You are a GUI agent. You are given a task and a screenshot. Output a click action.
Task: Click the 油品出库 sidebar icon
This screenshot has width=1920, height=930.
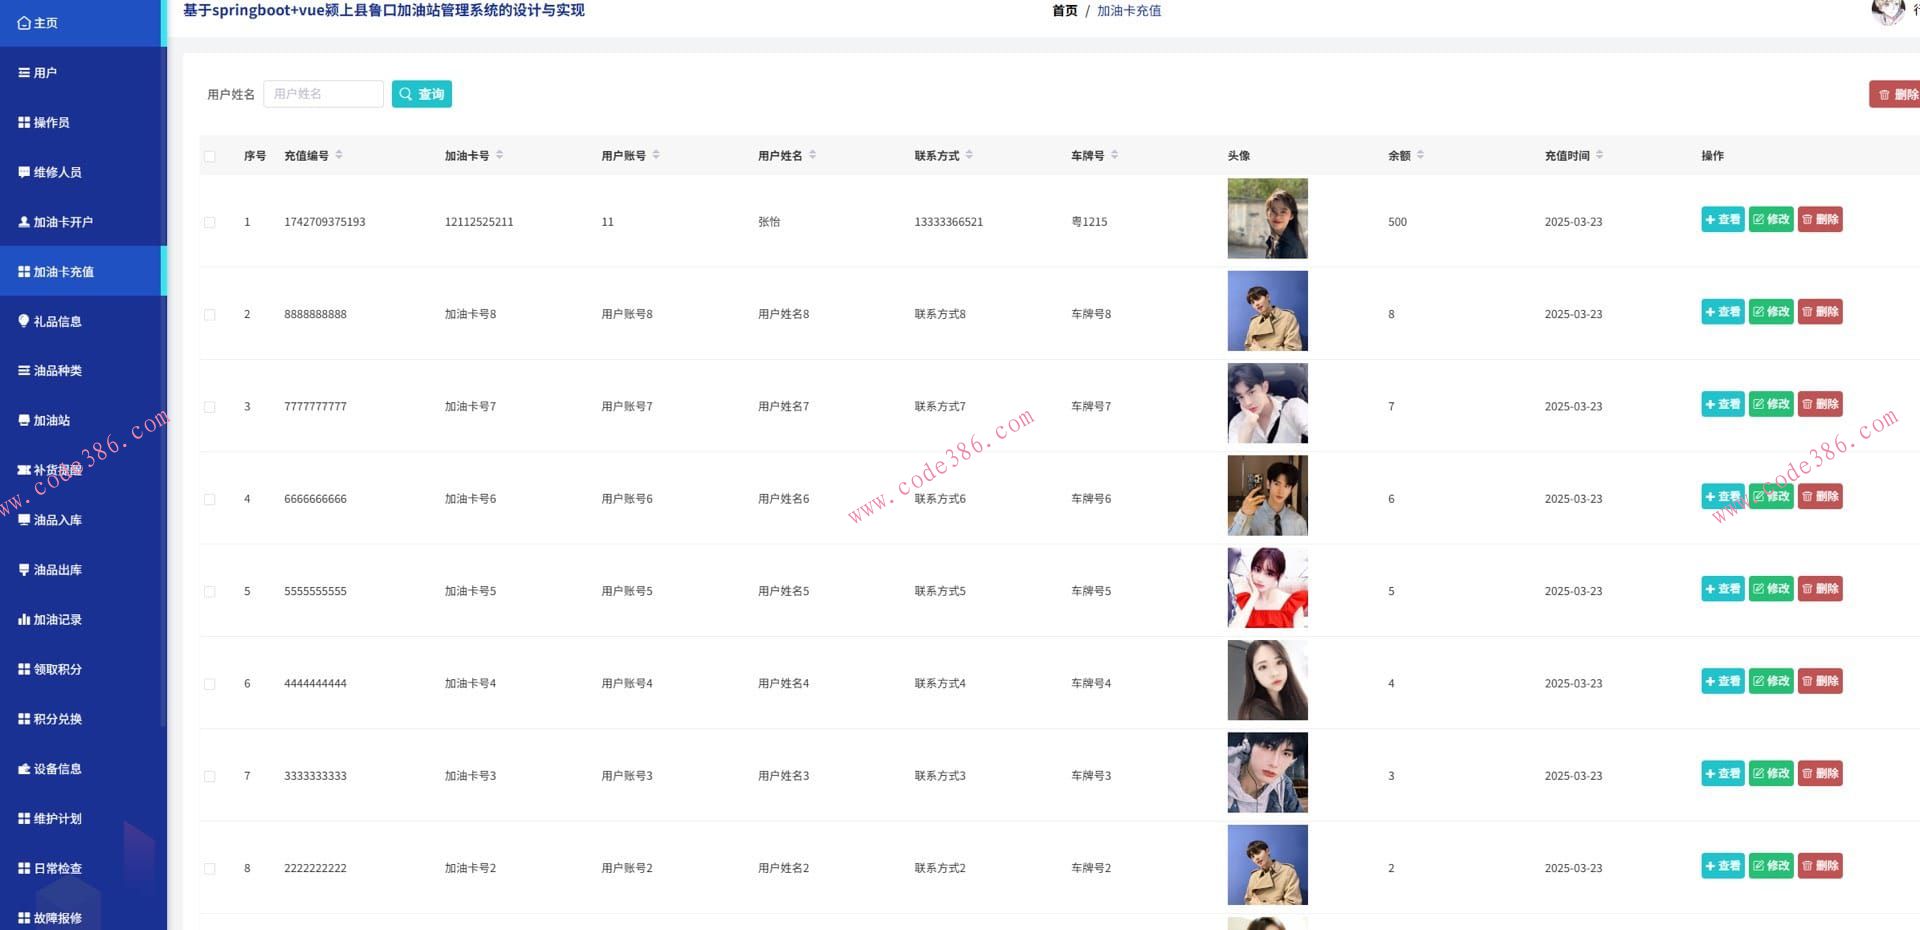click(x=24, y=570)
